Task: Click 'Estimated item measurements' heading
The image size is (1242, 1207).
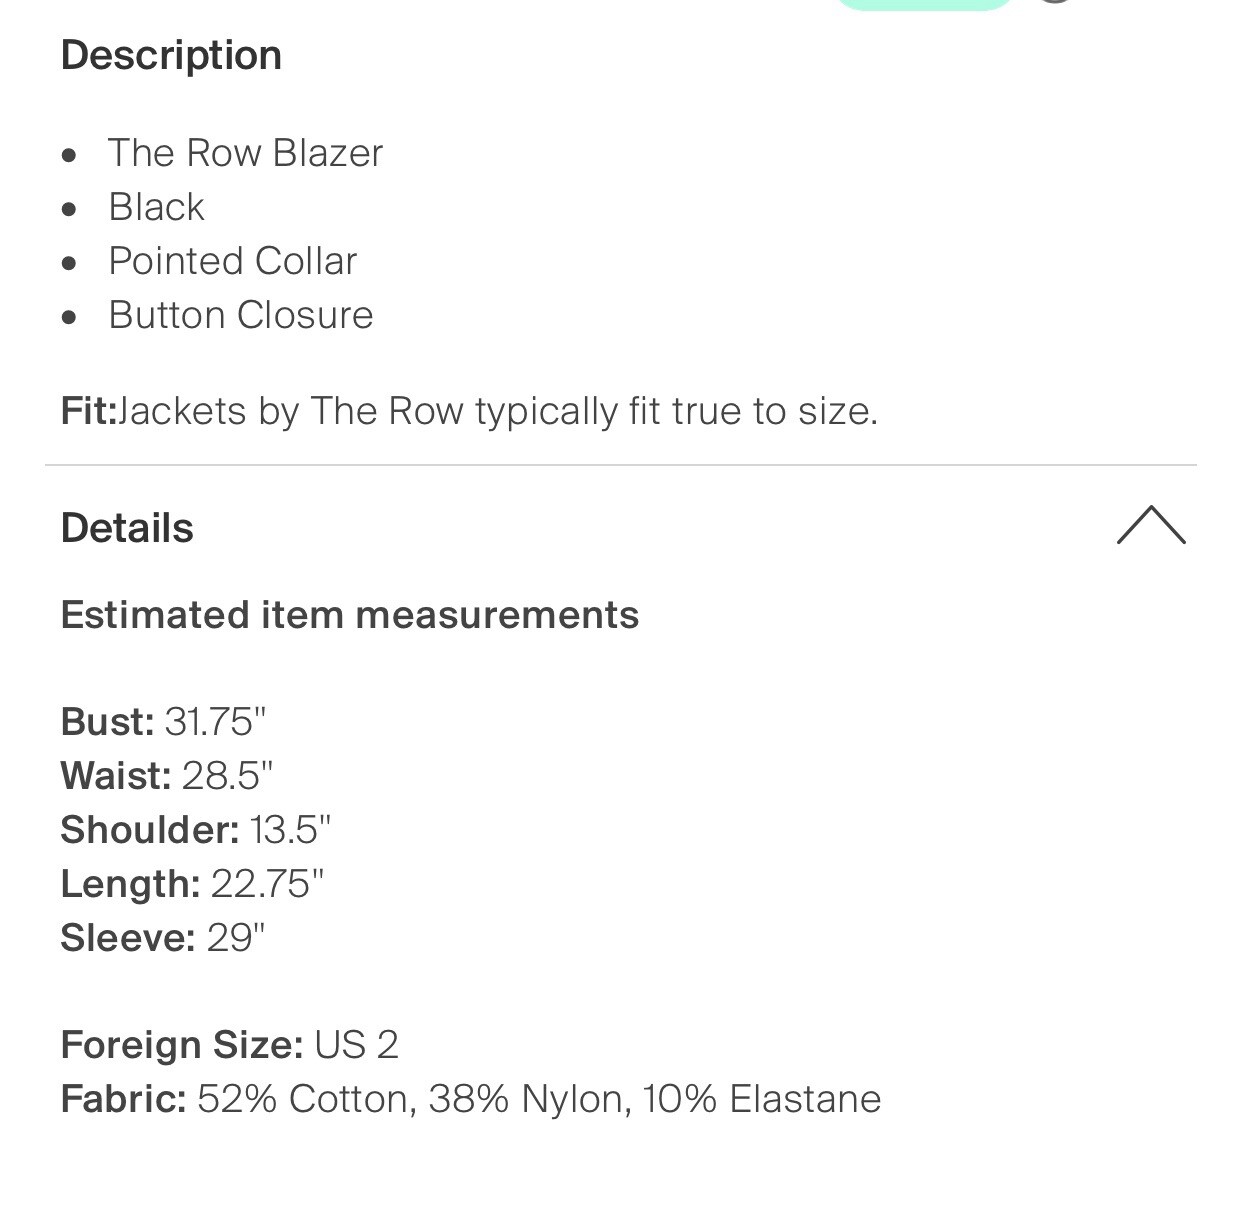Action: point(350,615)
